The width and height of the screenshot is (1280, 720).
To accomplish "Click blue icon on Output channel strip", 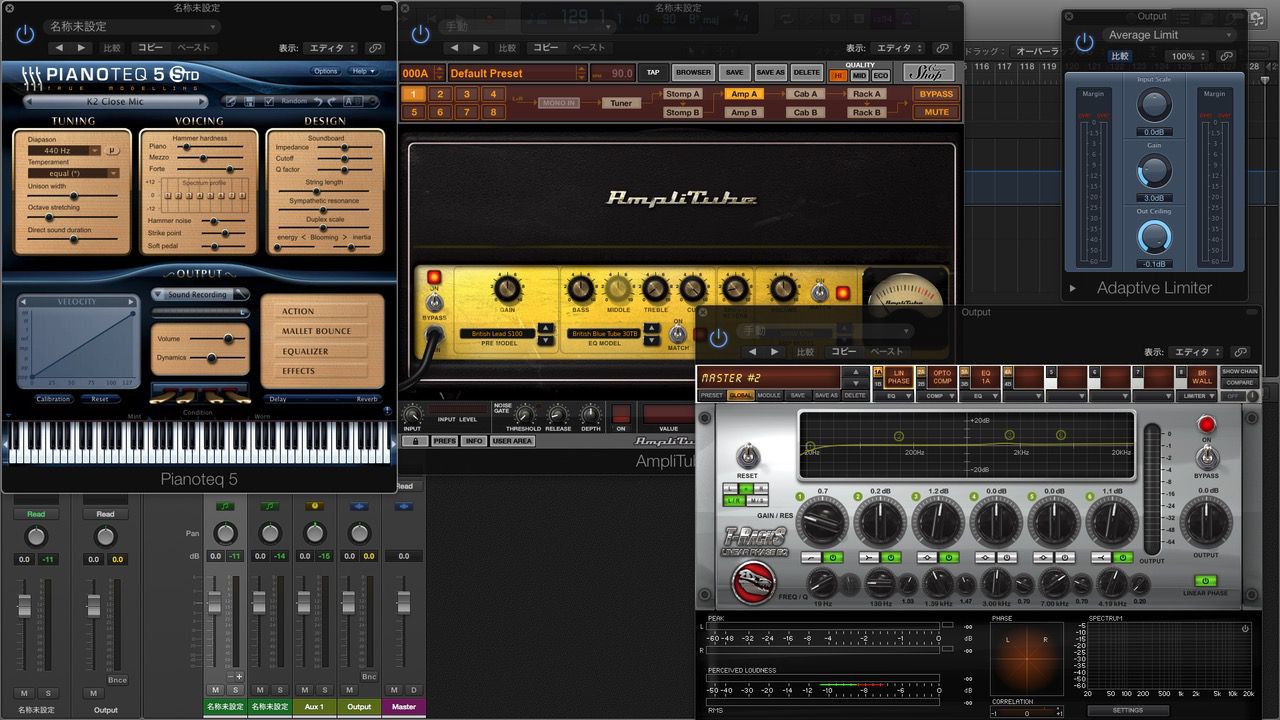I will tap(359, 506).
